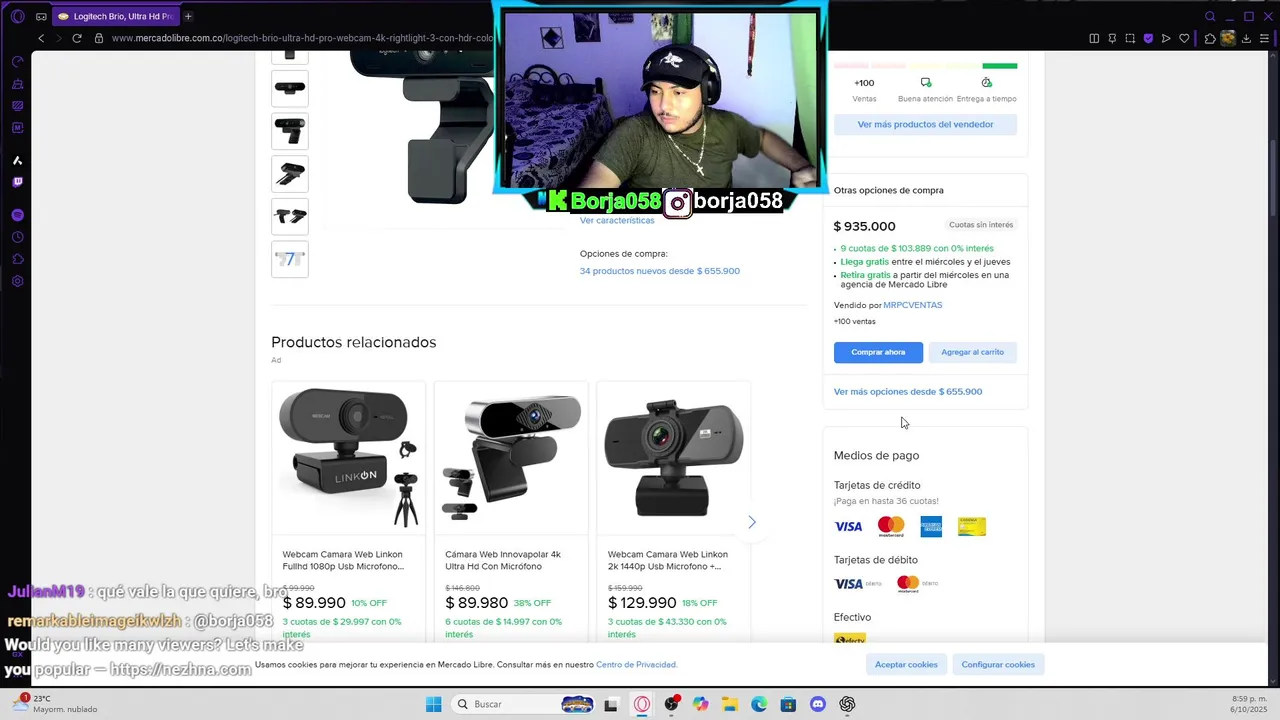Go back to previous page
1280x720 pixels.
pos(41,38)
